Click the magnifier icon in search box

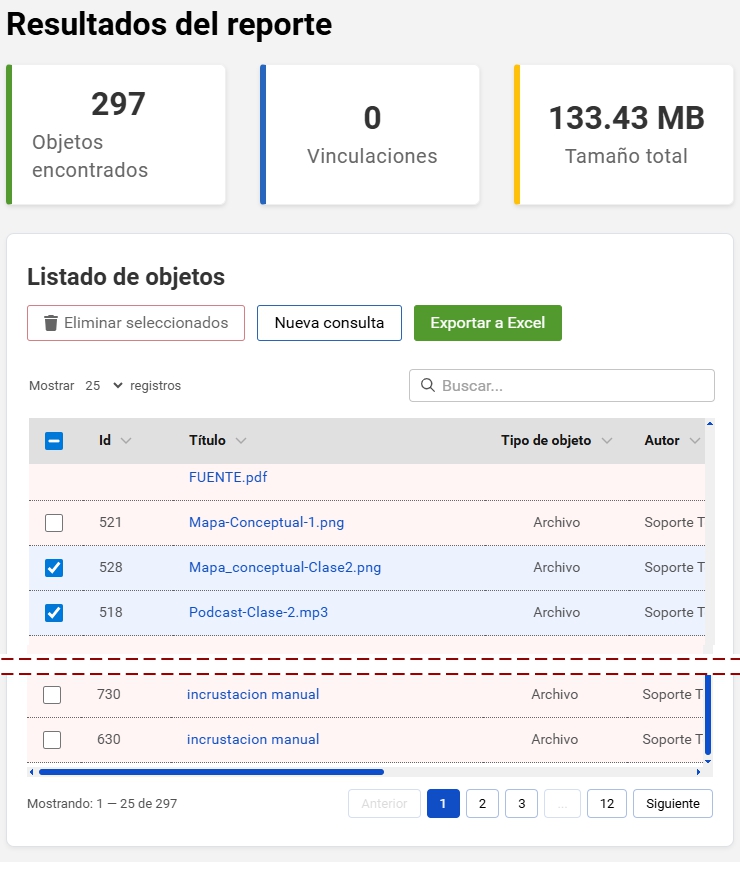427,386
